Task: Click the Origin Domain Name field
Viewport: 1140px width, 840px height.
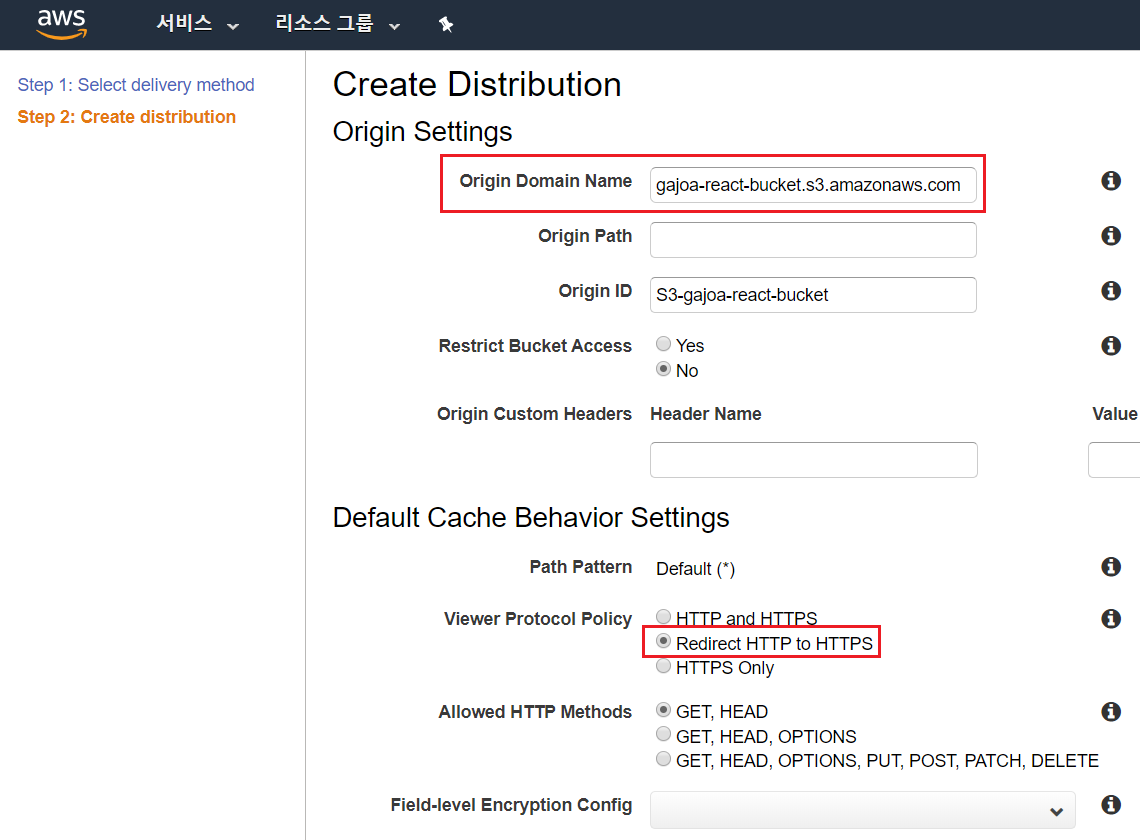Action: [x=813, y=185]
